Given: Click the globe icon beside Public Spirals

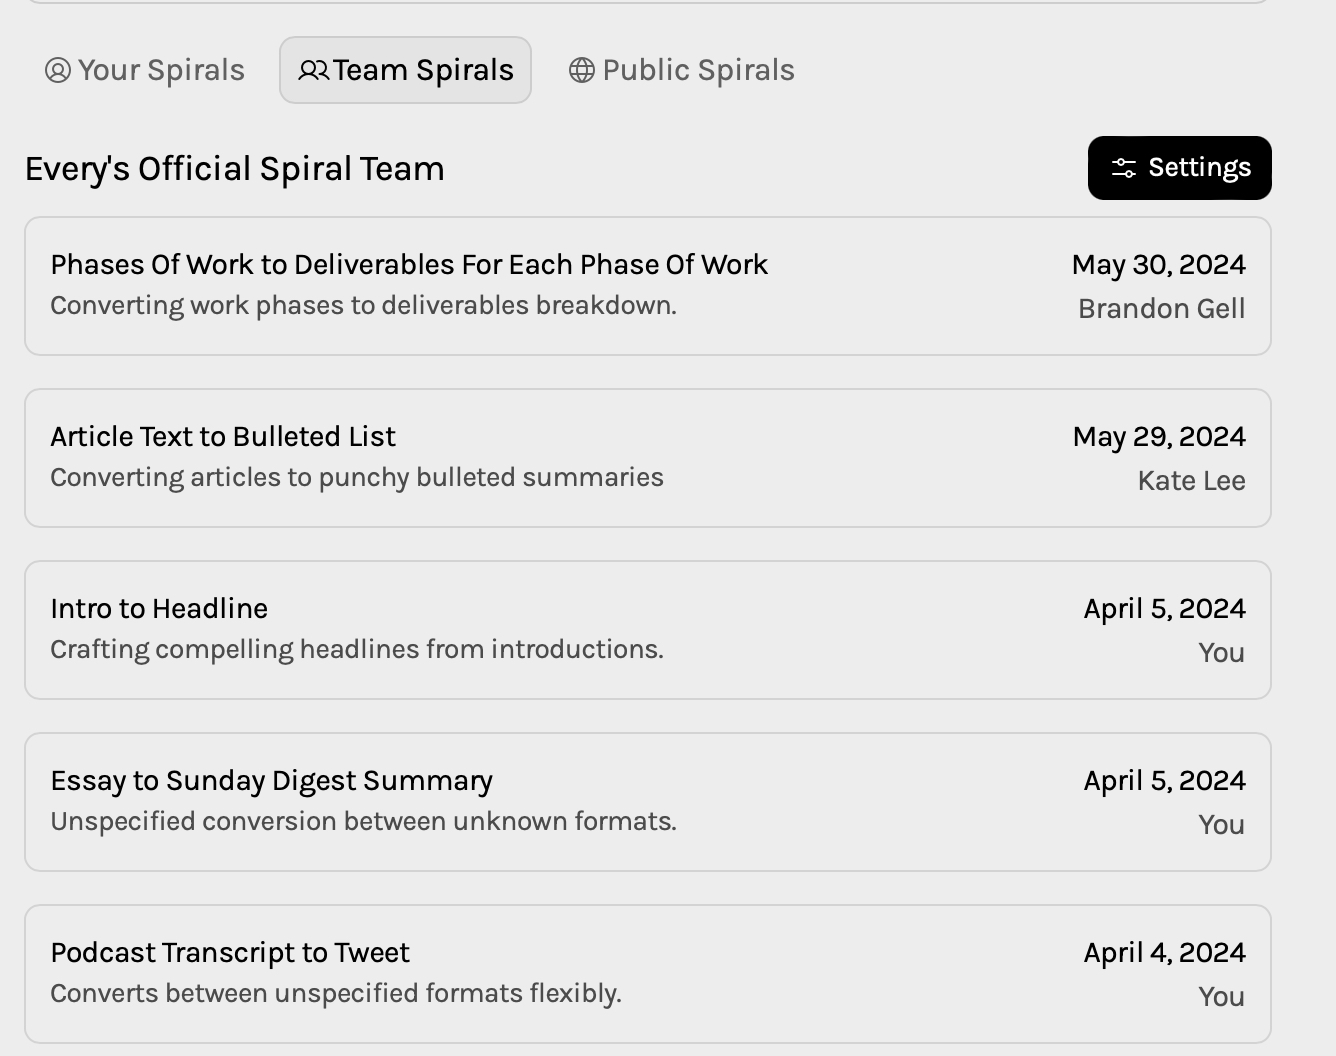Looking at the screenshot, I should coord(582,70).
